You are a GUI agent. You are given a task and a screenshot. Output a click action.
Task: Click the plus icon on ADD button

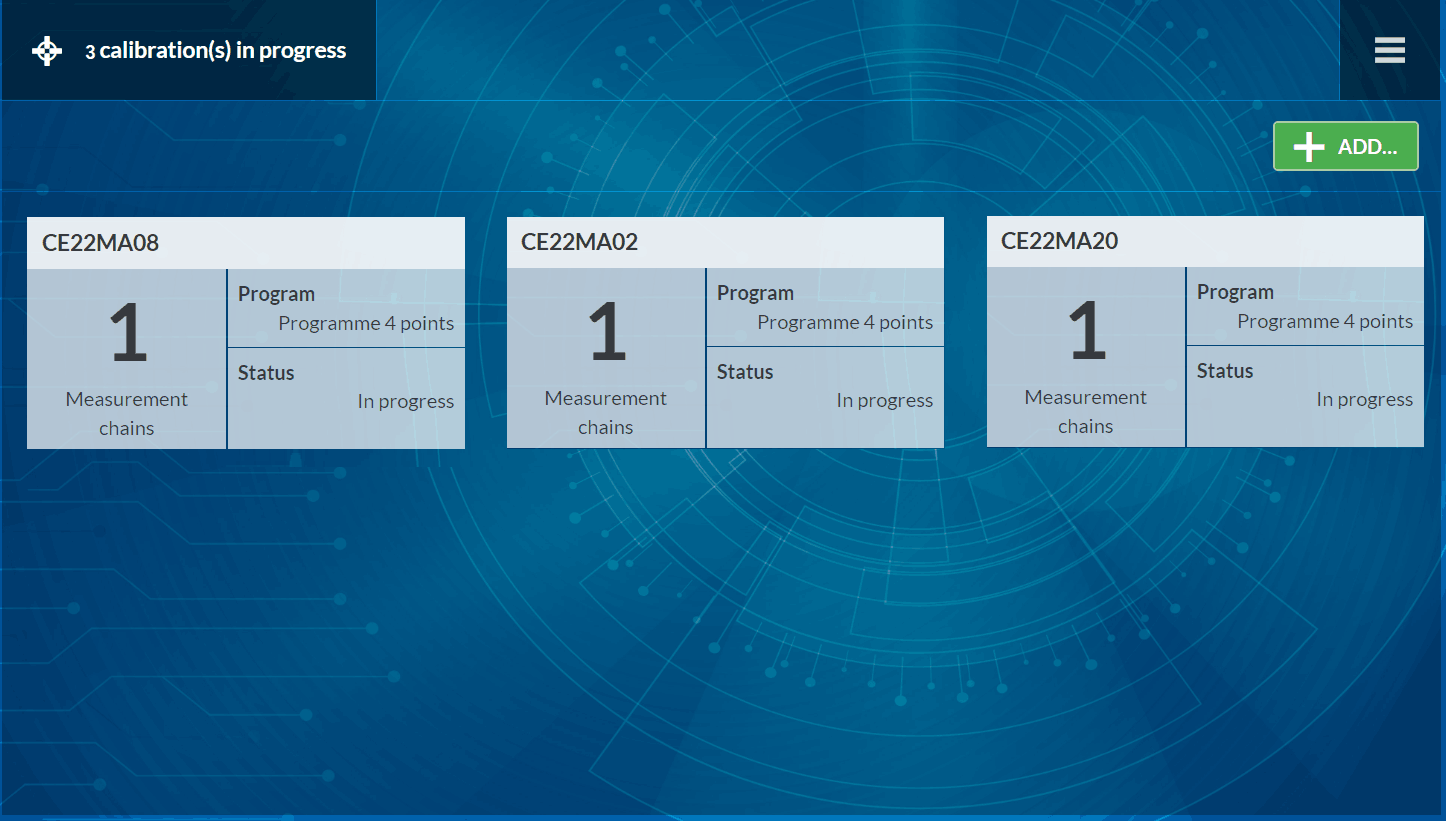pyautogui.click(x=1309, y=146)
